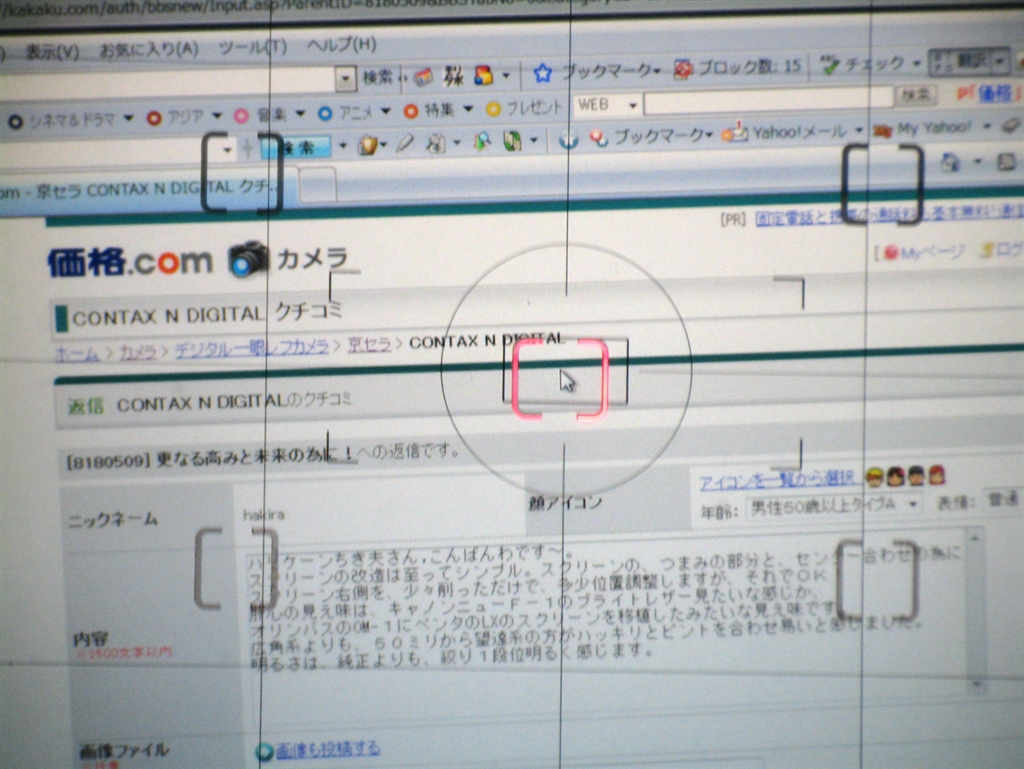Pick the rightmost red-haired face avatar icon
The image size is (1024, 769).
click(x=937, y=475)
